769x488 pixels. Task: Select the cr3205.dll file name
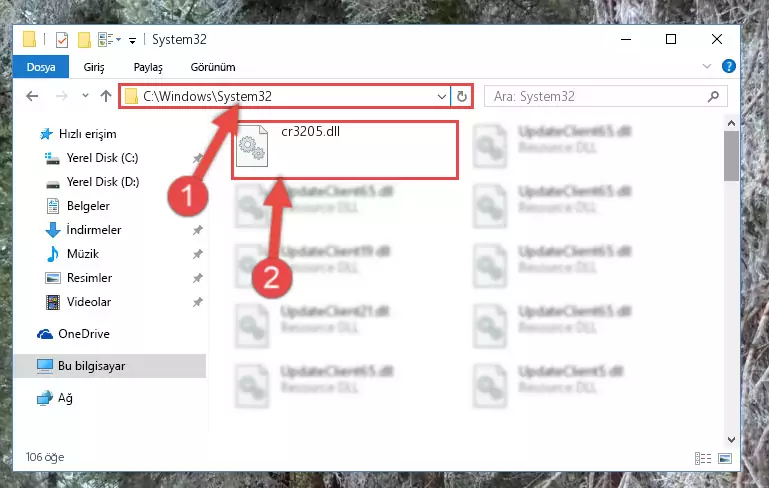(310, 131)
